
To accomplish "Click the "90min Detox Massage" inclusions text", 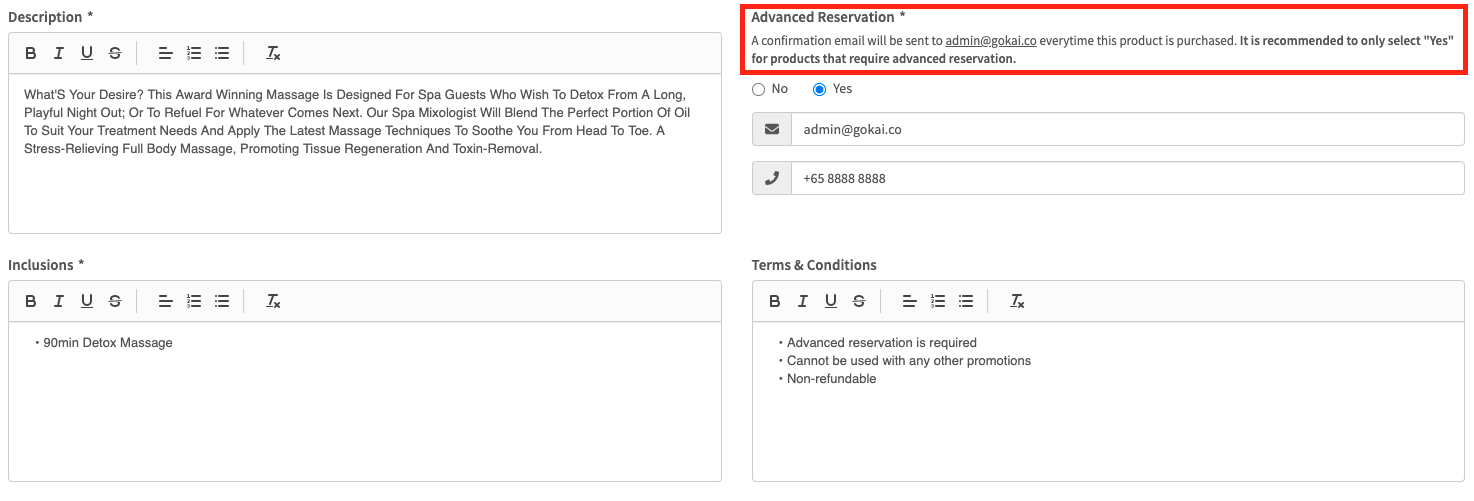I will [x=108, y=343].
